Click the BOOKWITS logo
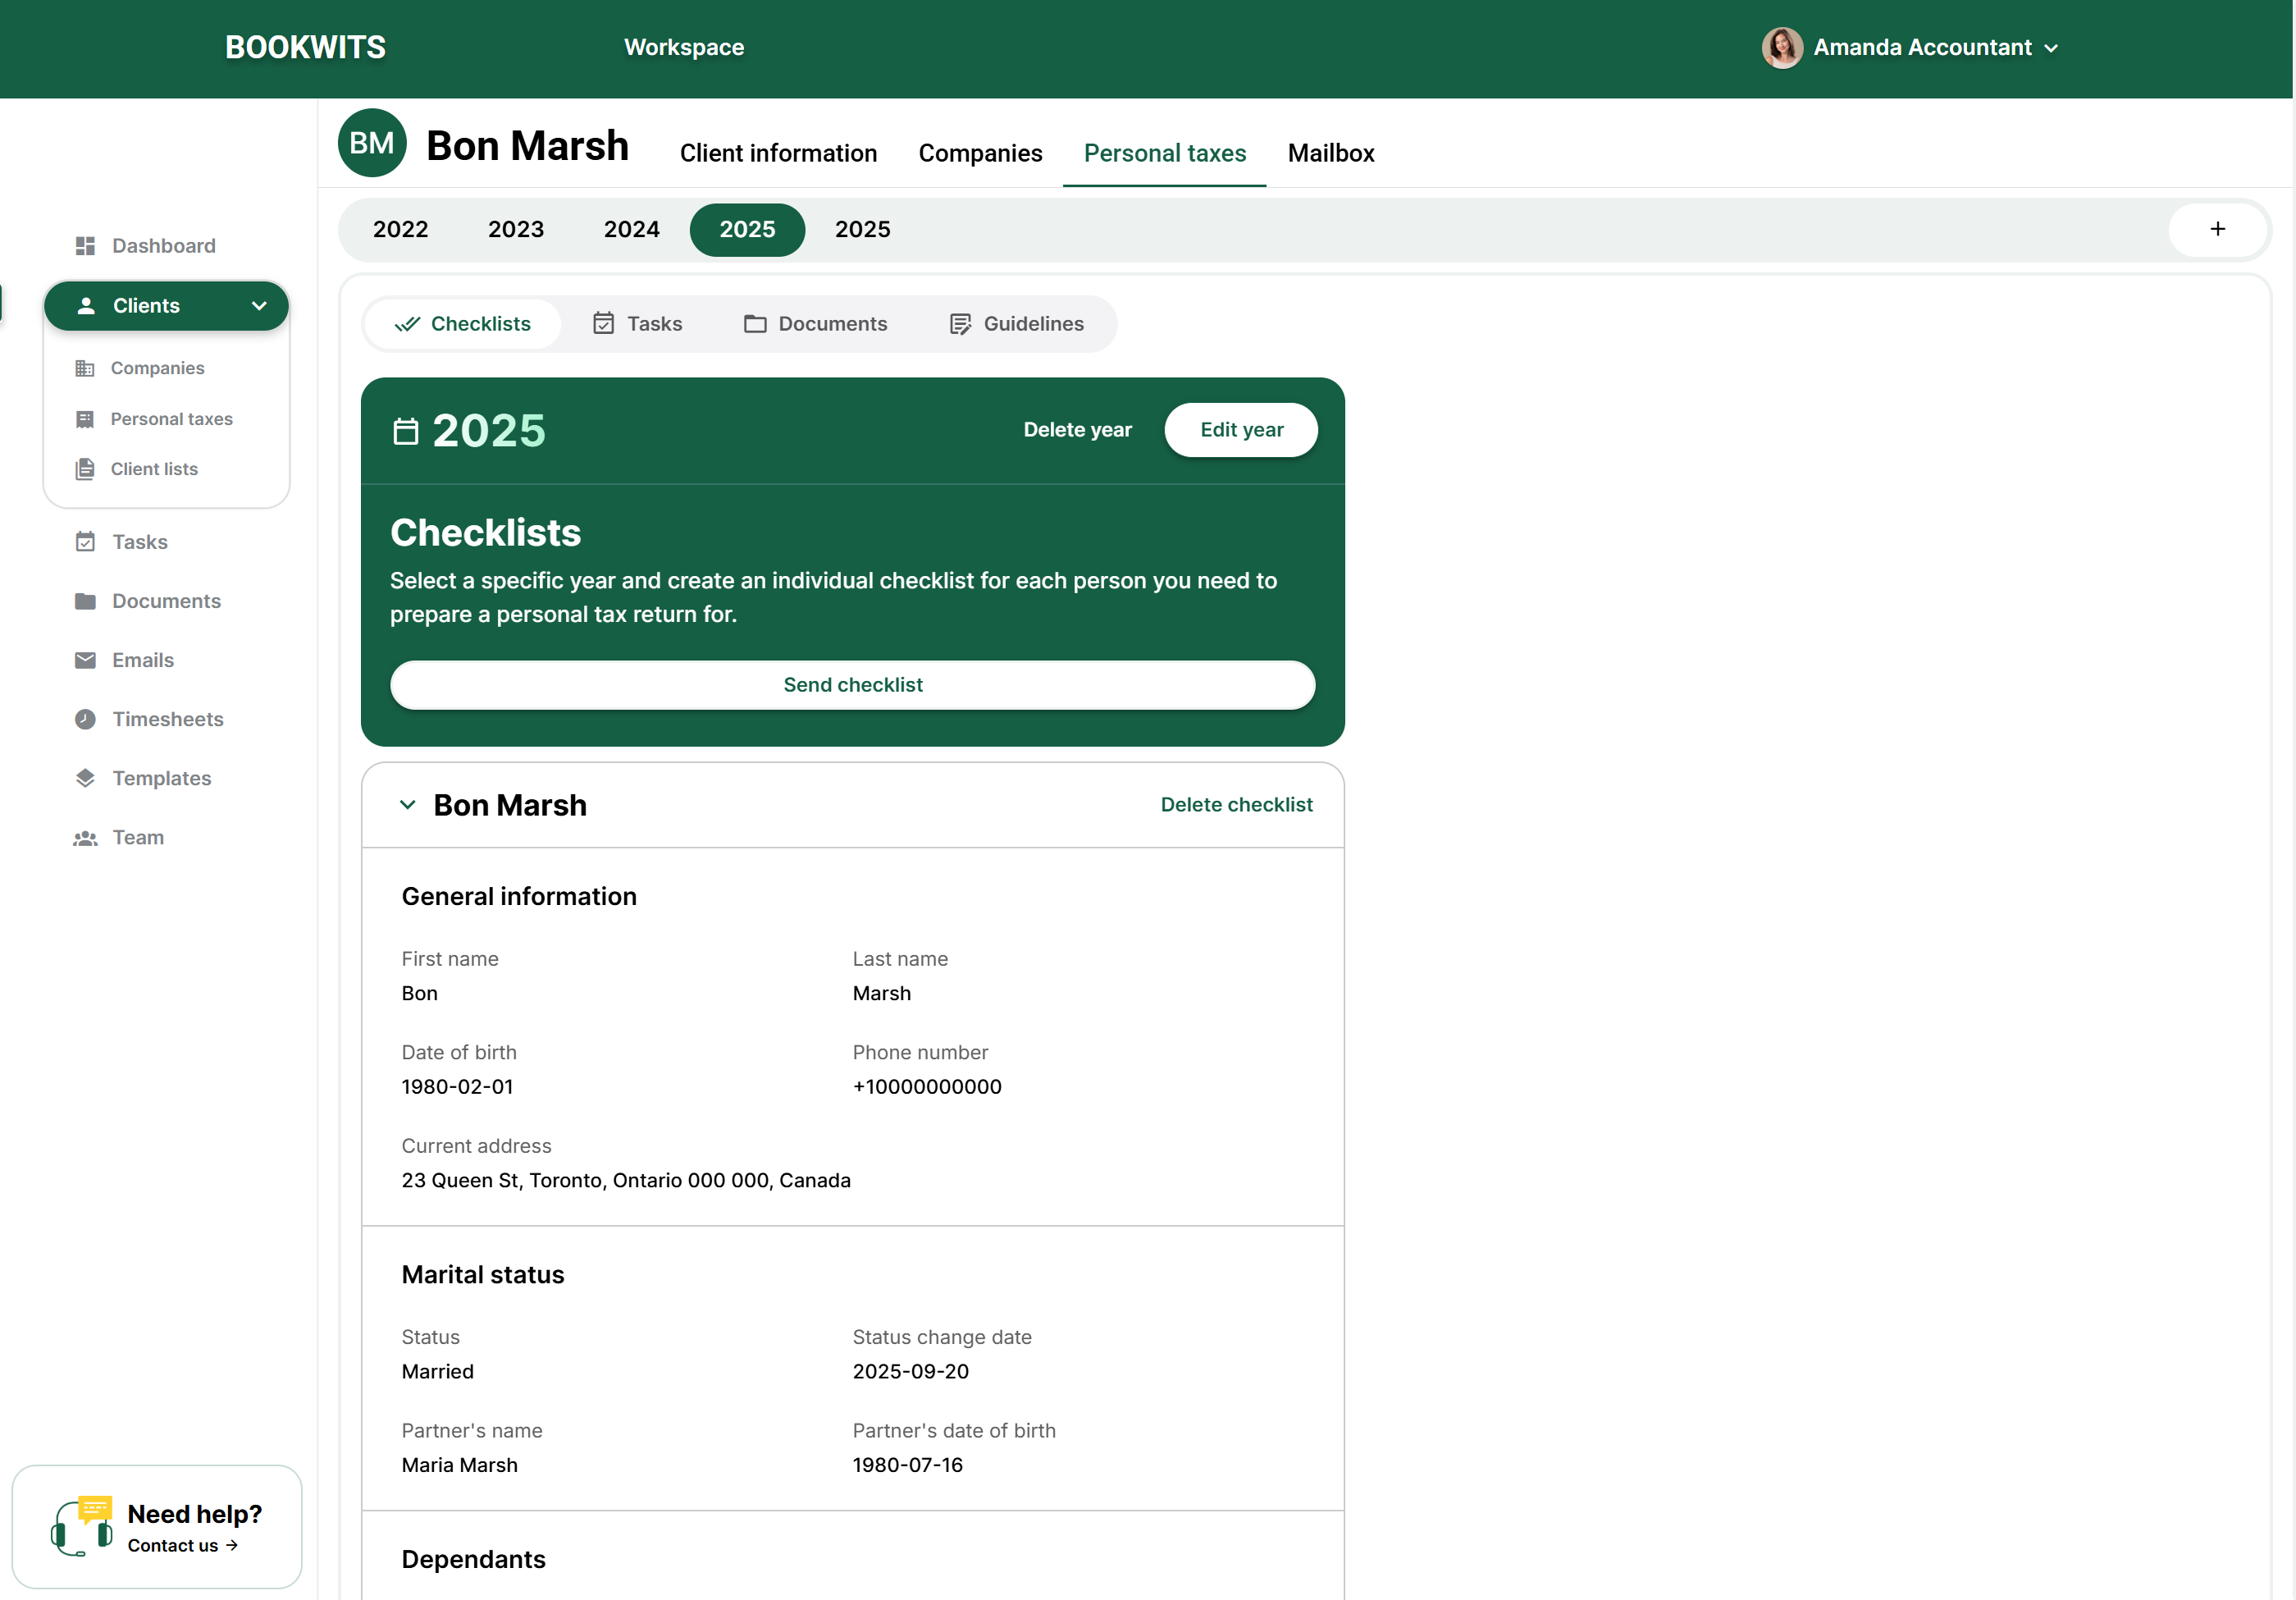The width and height of the screenshot is (2296, 1600). click(305, 47)
